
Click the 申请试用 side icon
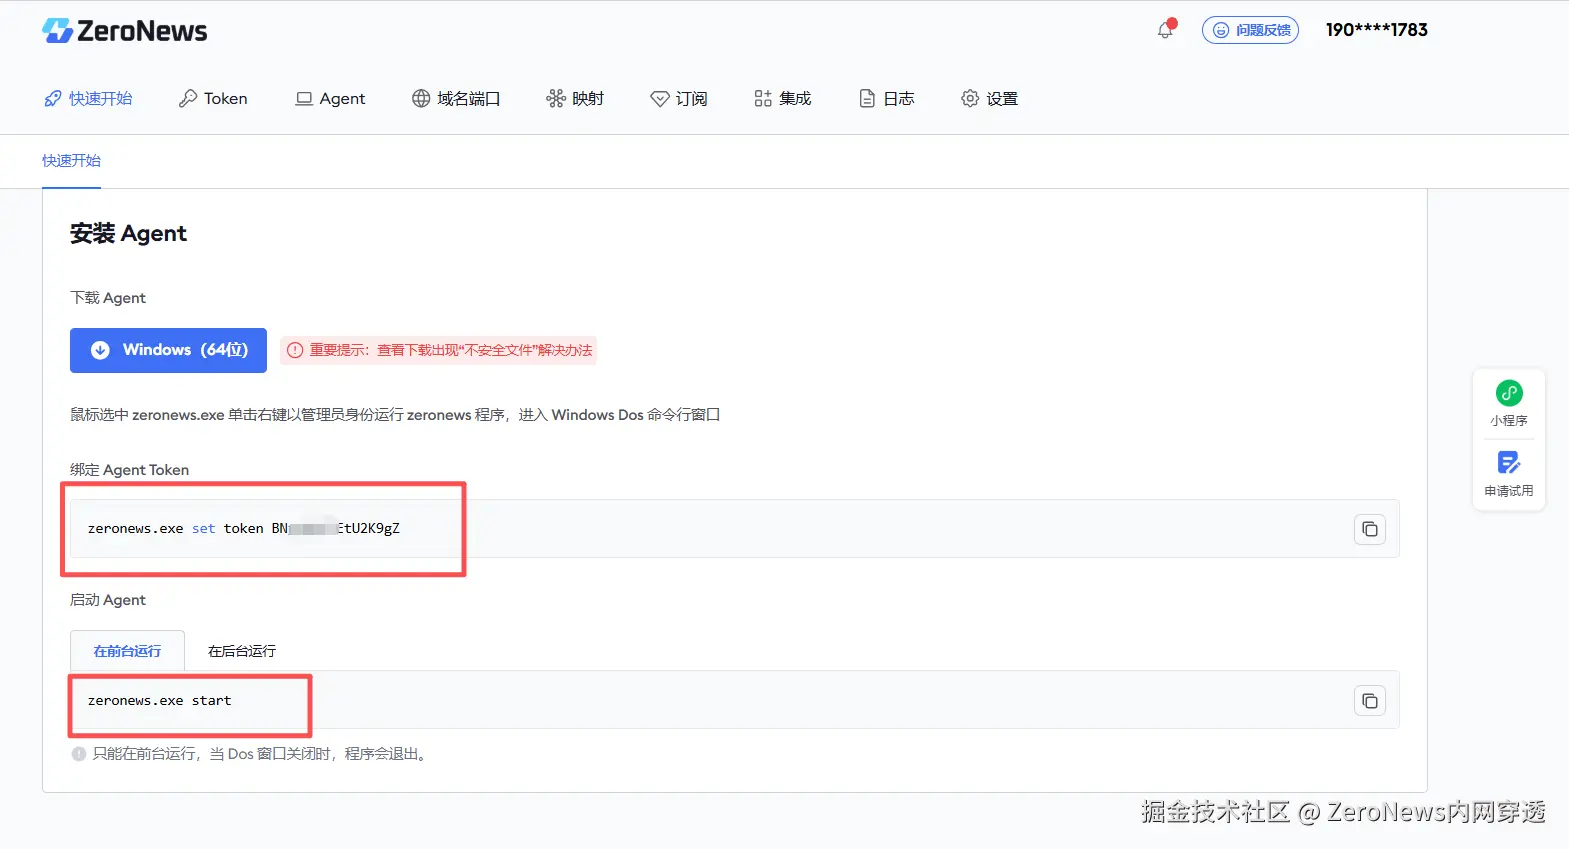pyautogui.click(x=1509, y=474)
